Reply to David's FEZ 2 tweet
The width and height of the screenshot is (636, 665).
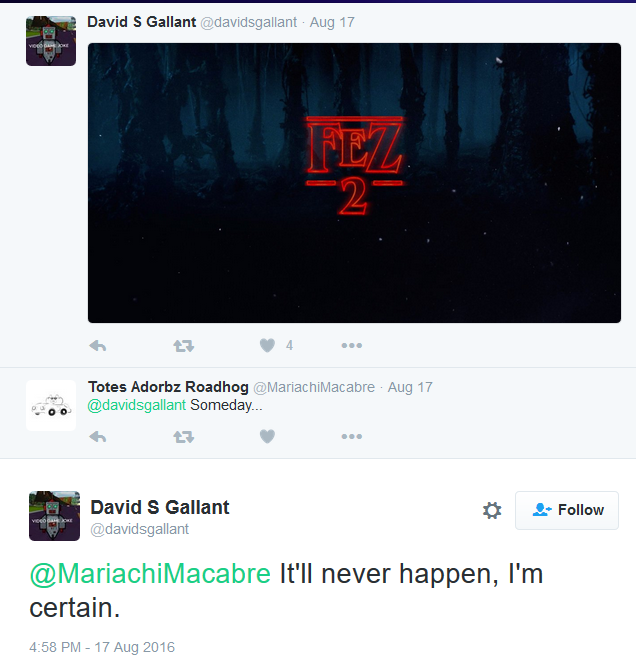98,346
